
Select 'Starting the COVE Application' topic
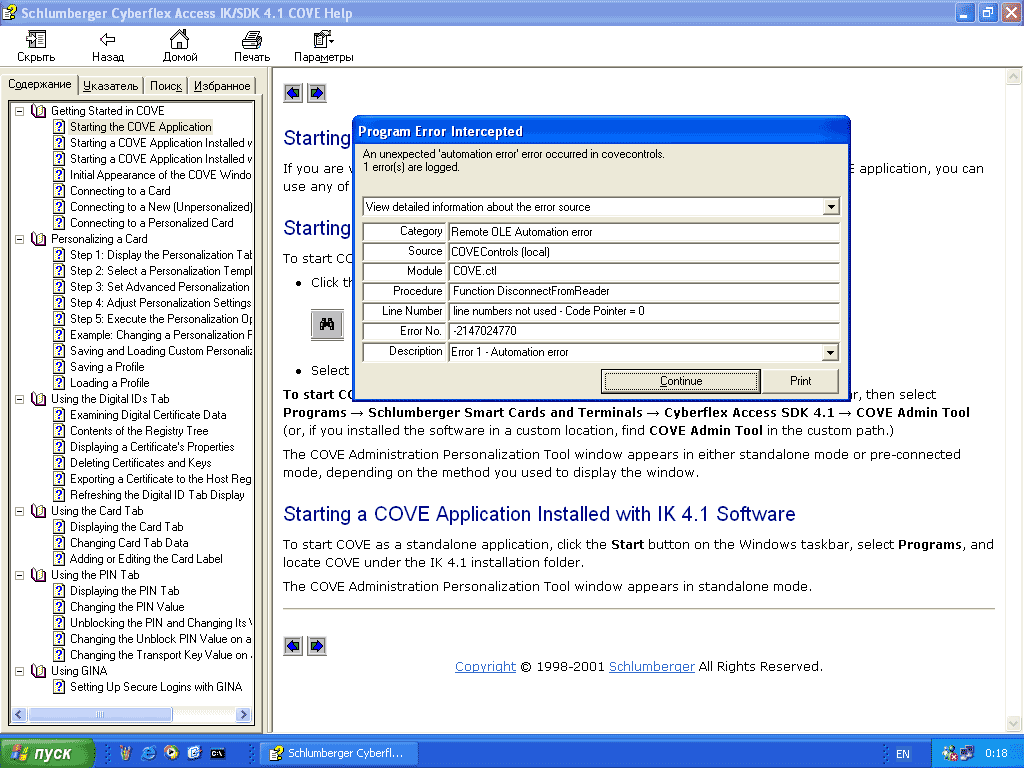tap(140, 127)
